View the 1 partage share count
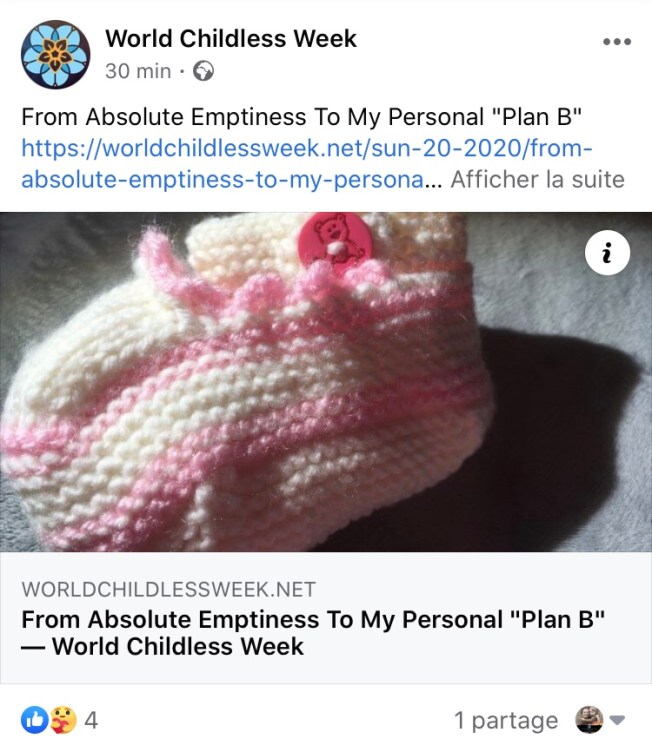 [506, 720]
